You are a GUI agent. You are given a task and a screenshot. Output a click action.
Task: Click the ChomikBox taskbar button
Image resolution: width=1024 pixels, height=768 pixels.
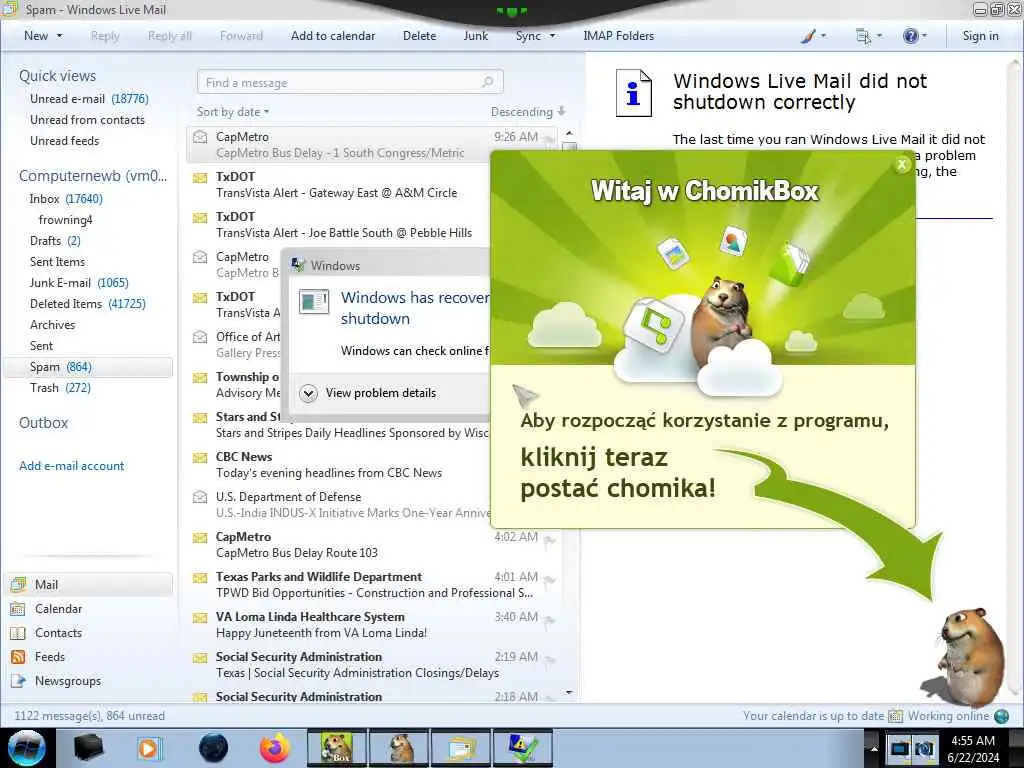(337, 748)
